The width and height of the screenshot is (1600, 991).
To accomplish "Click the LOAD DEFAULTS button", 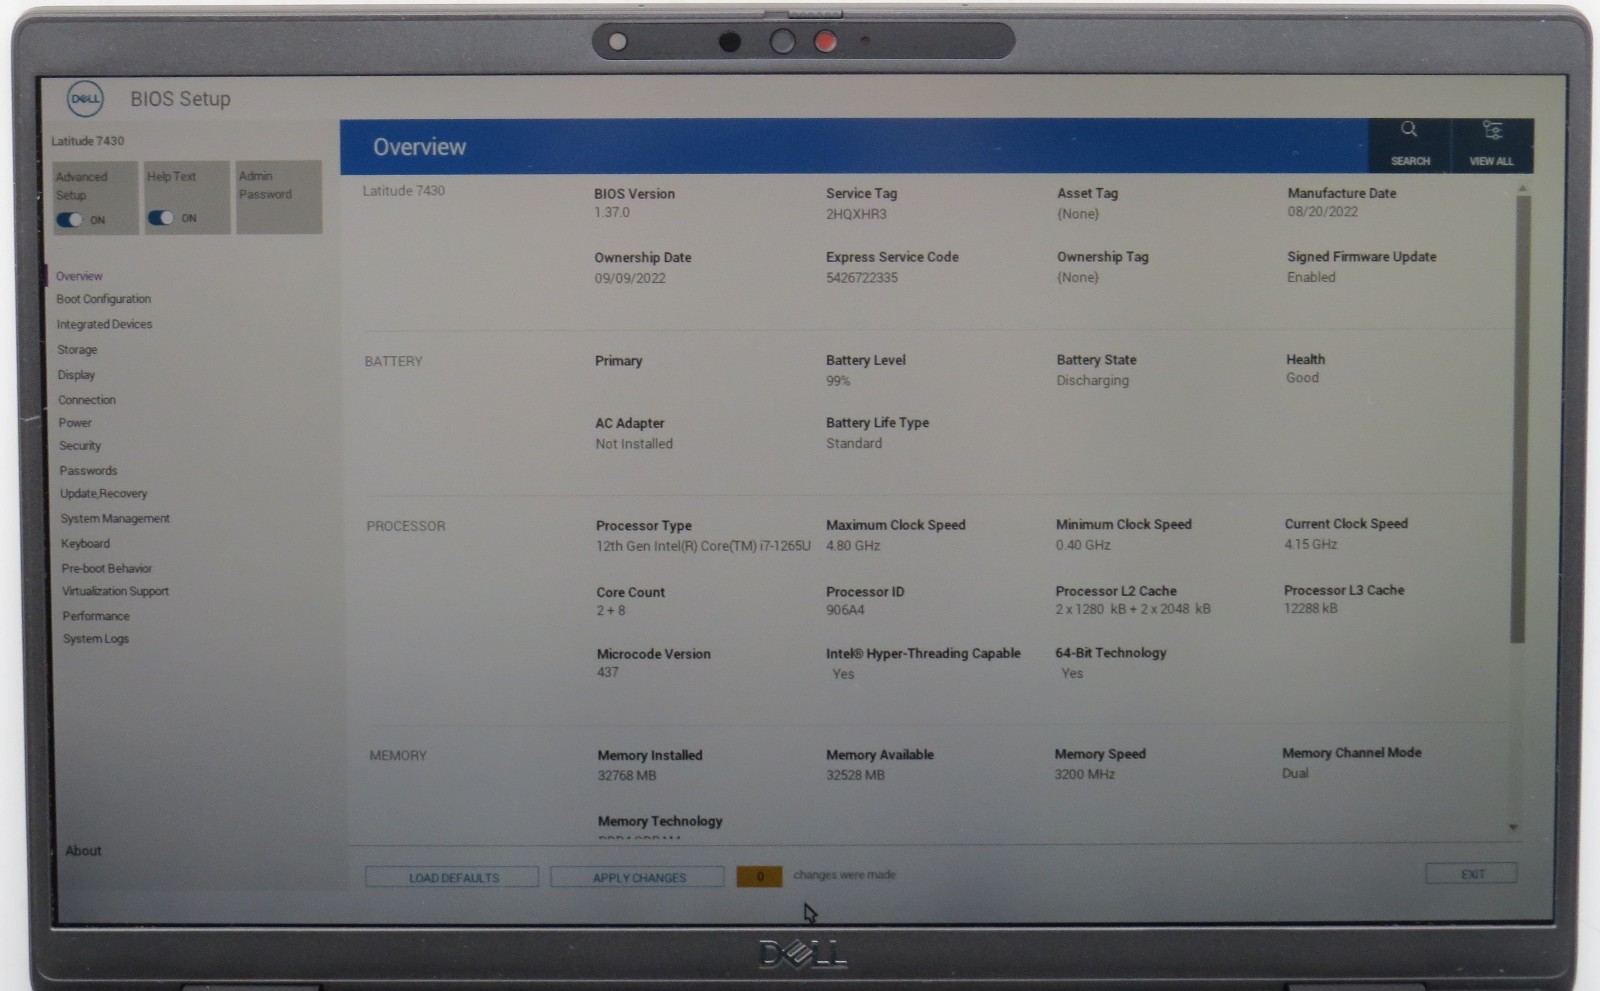I will (452, 878).
